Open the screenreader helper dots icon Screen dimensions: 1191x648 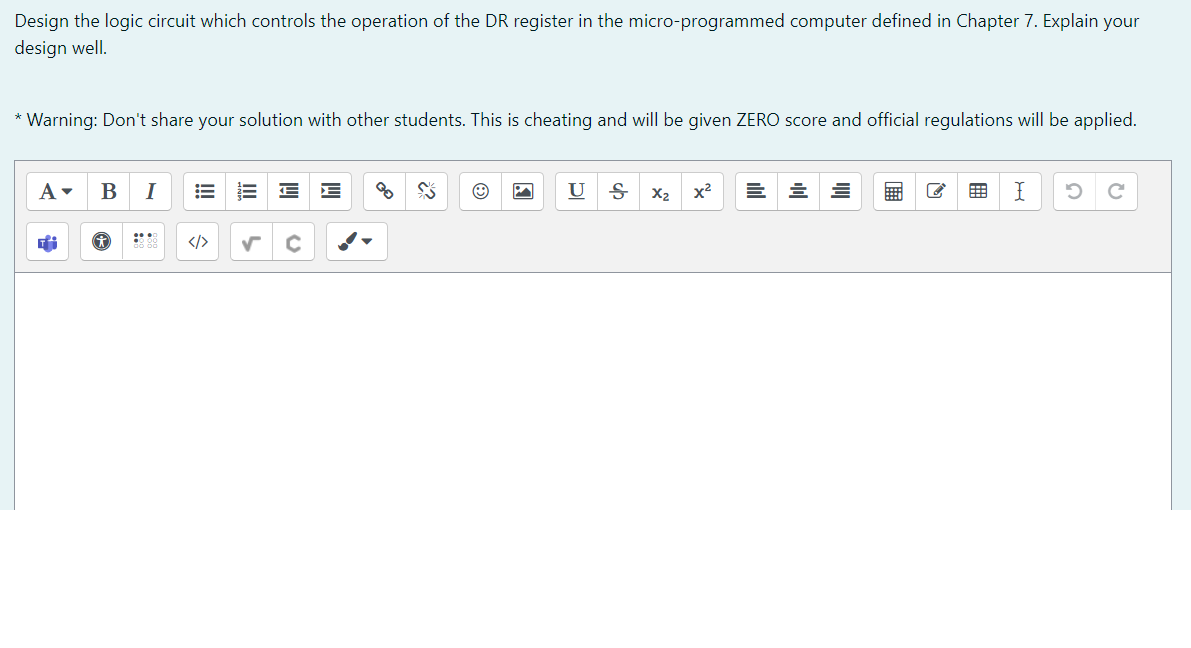point(144,242)
